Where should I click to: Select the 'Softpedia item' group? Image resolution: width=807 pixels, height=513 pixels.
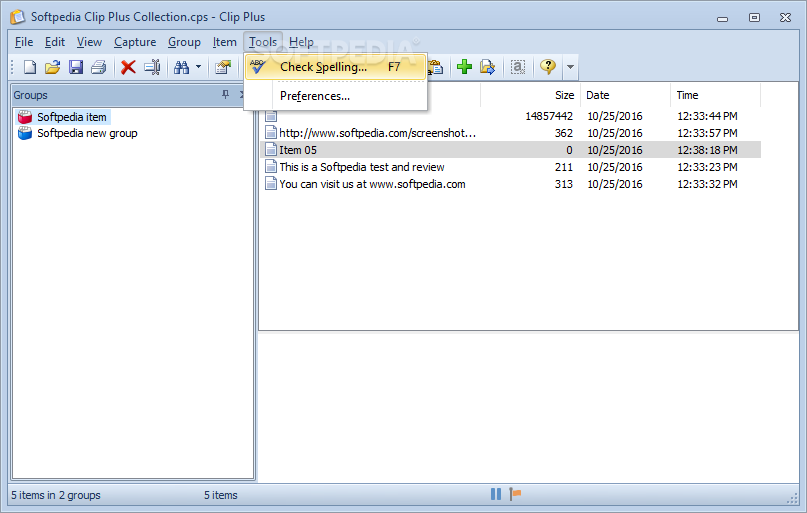pos(72,117)
